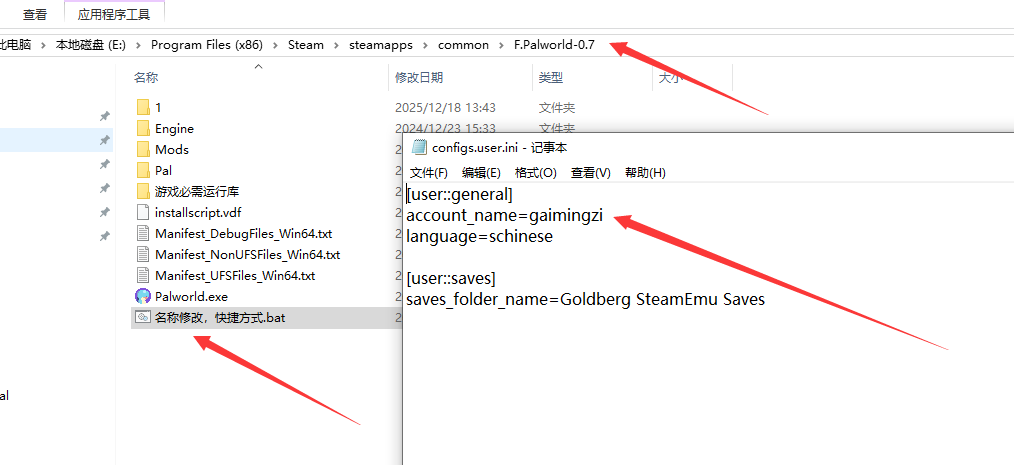
Task: Expand the chevron after 本地磁盘 (E:)
Action: pos(138,45)
